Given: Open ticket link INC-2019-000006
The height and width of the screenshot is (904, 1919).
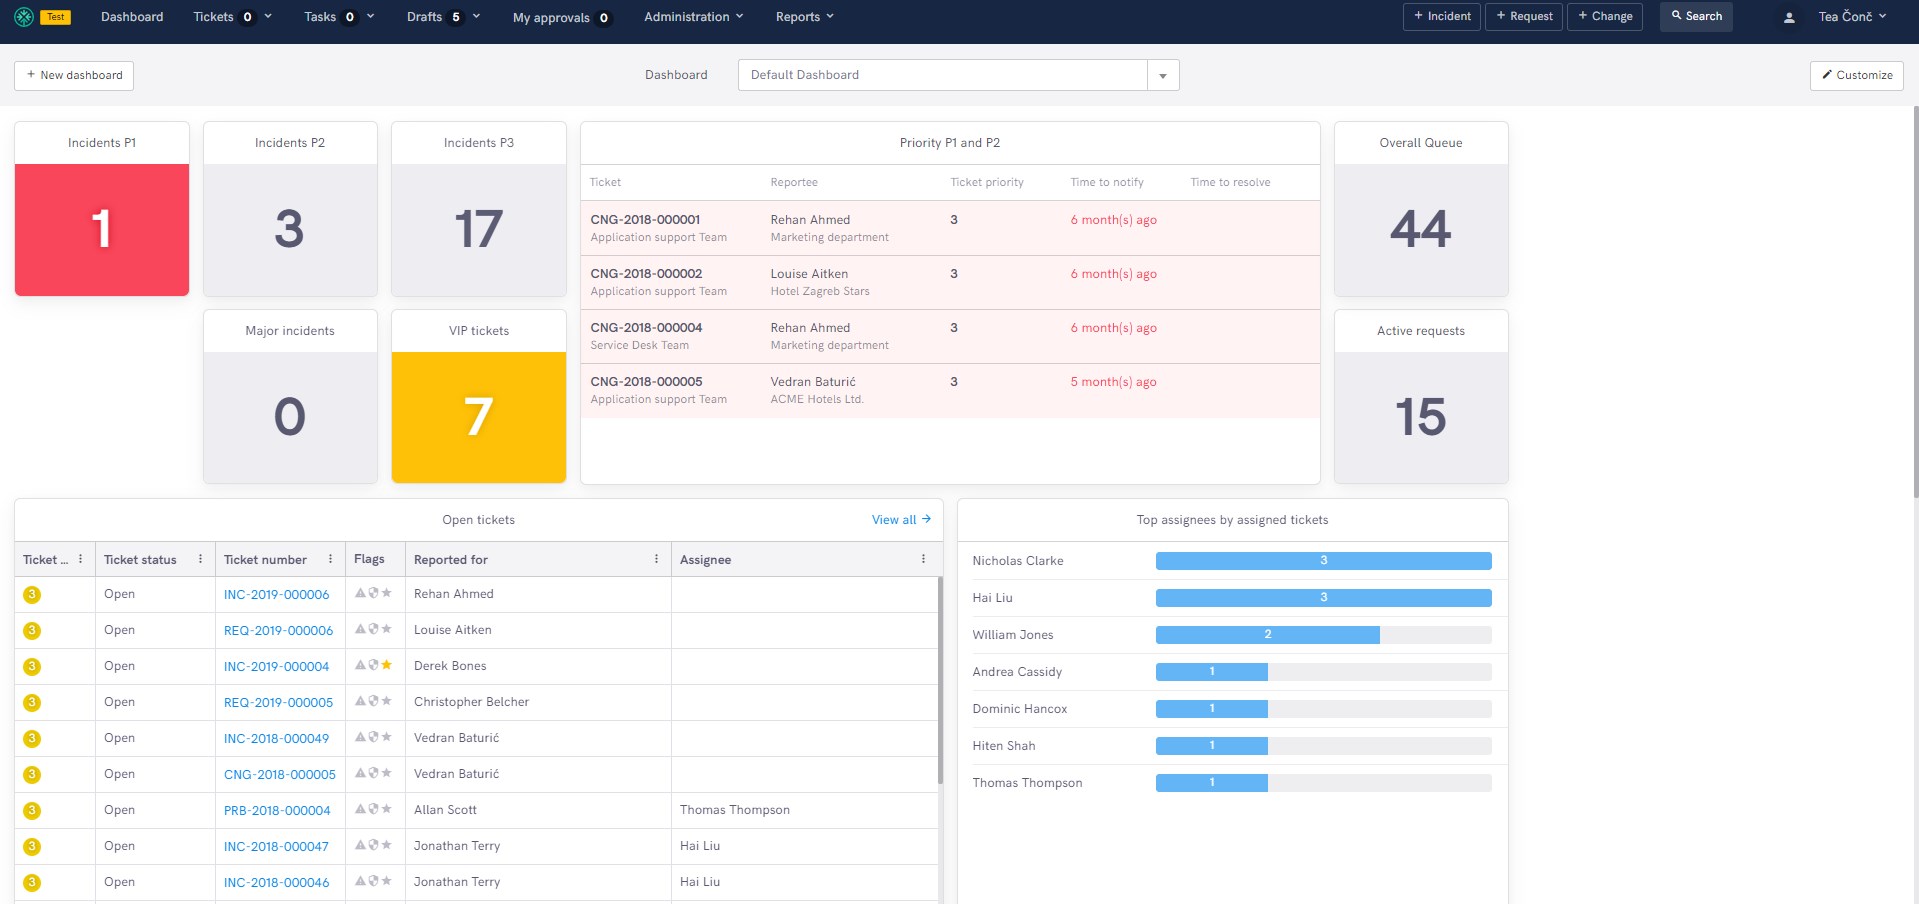Looking at the screenshot, I should click(276, 594).
